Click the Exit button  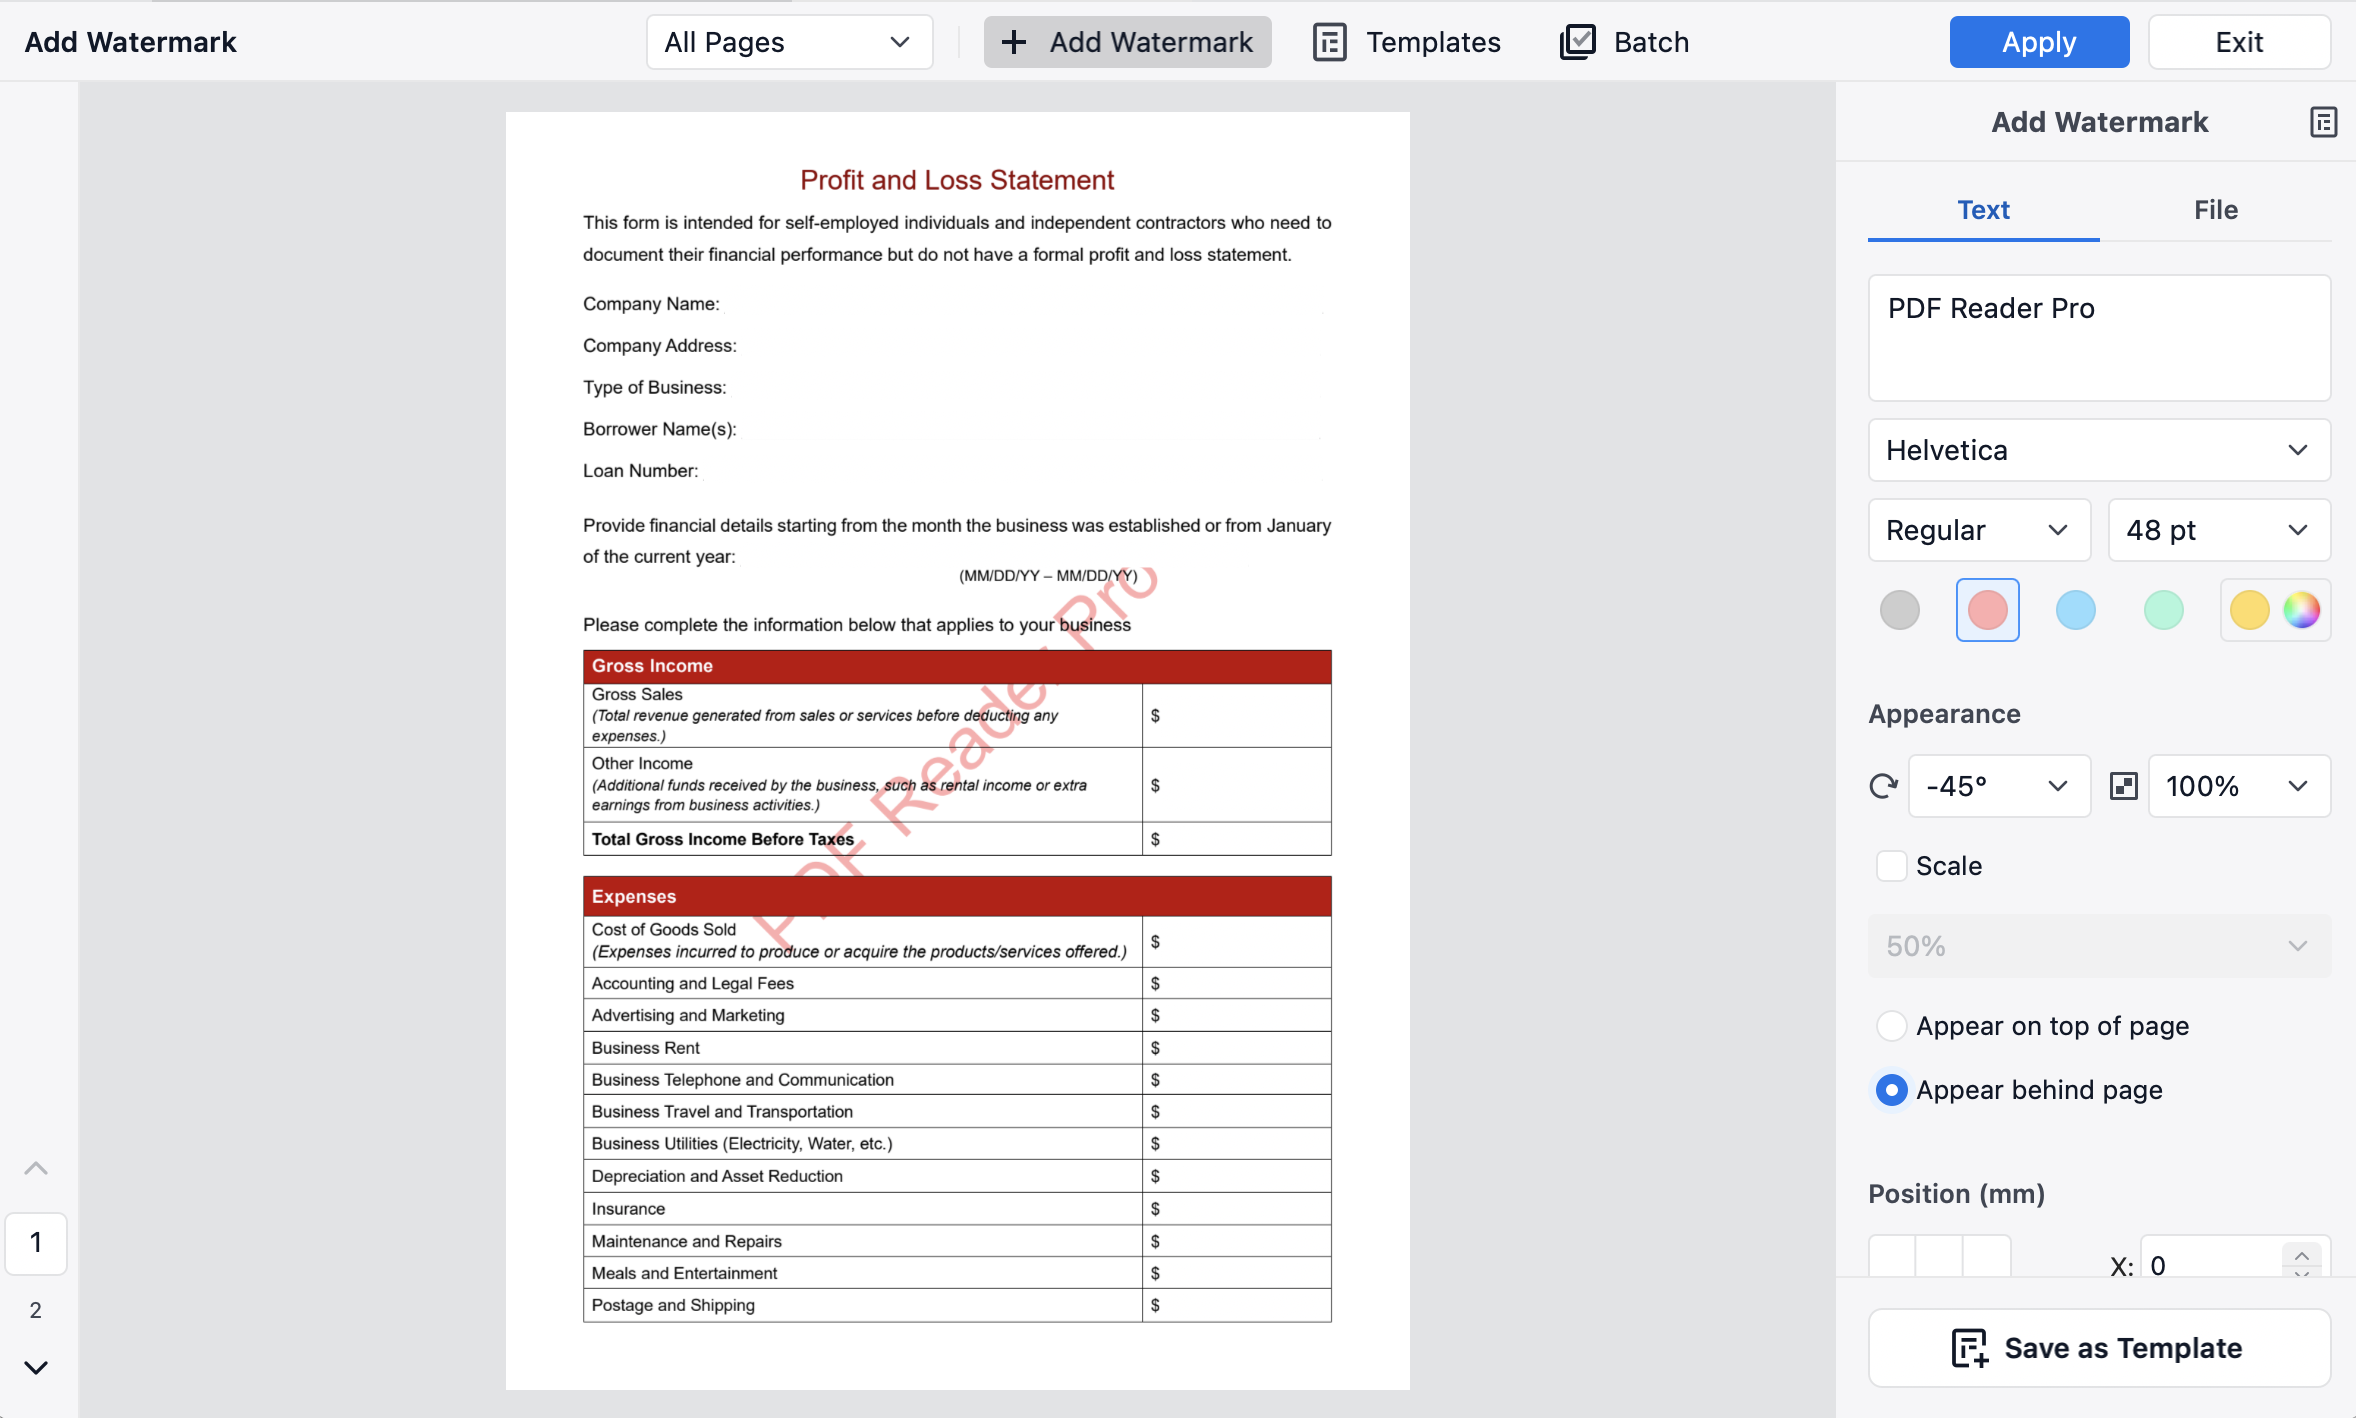click(2239, 42)
